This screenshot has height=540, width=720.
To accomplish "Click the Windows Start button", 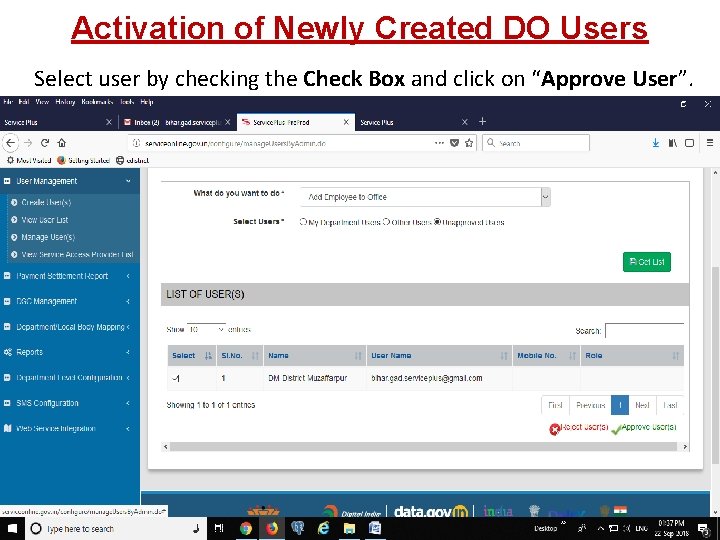I will tap(12, 529).
